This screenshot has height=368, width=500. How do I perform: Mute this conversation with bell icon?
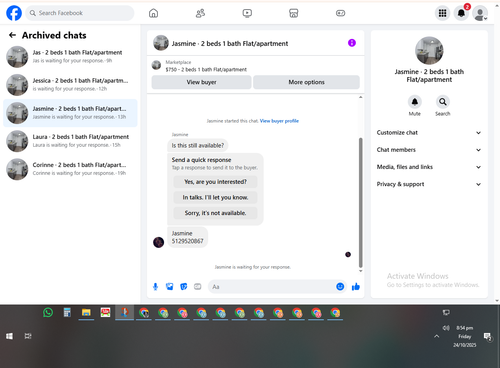tap(415, 102)
